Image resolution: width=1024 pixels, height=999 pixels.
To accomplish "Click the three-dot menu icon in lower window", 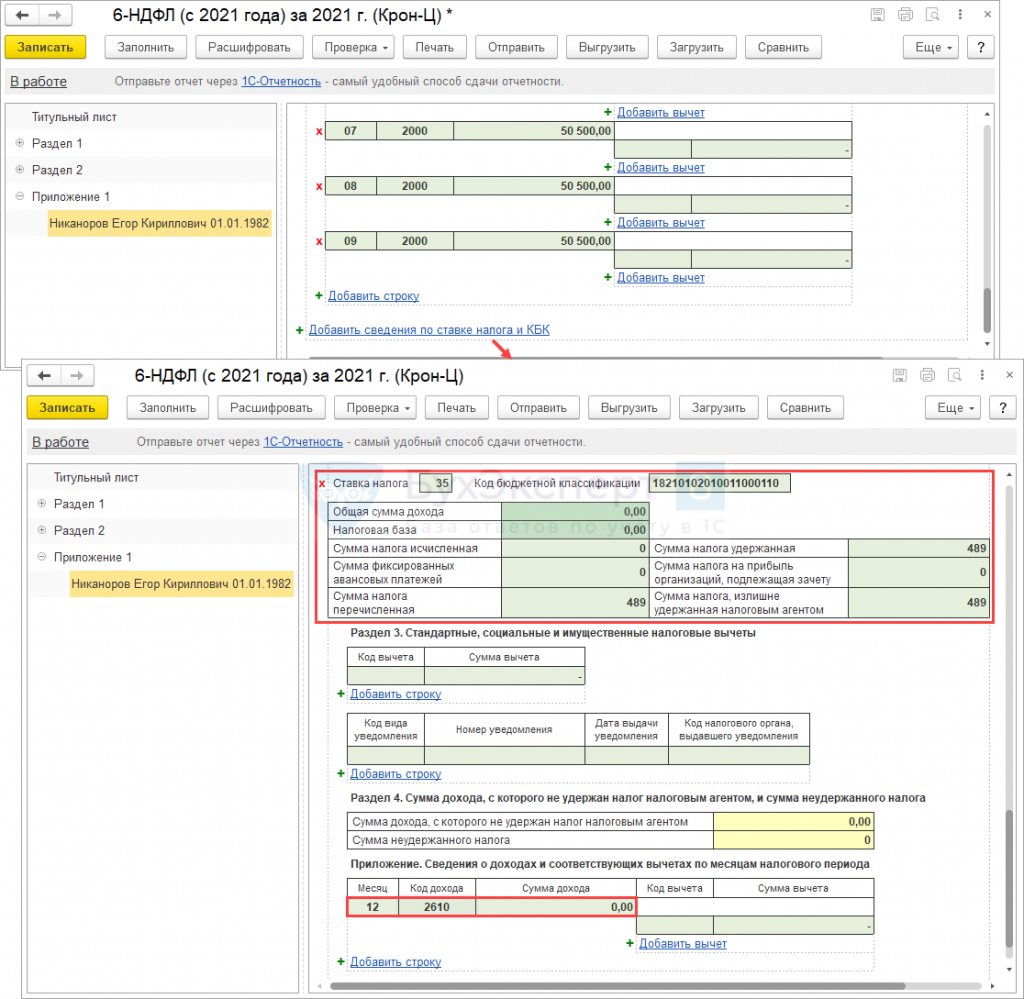I will [x=981, y=375].
